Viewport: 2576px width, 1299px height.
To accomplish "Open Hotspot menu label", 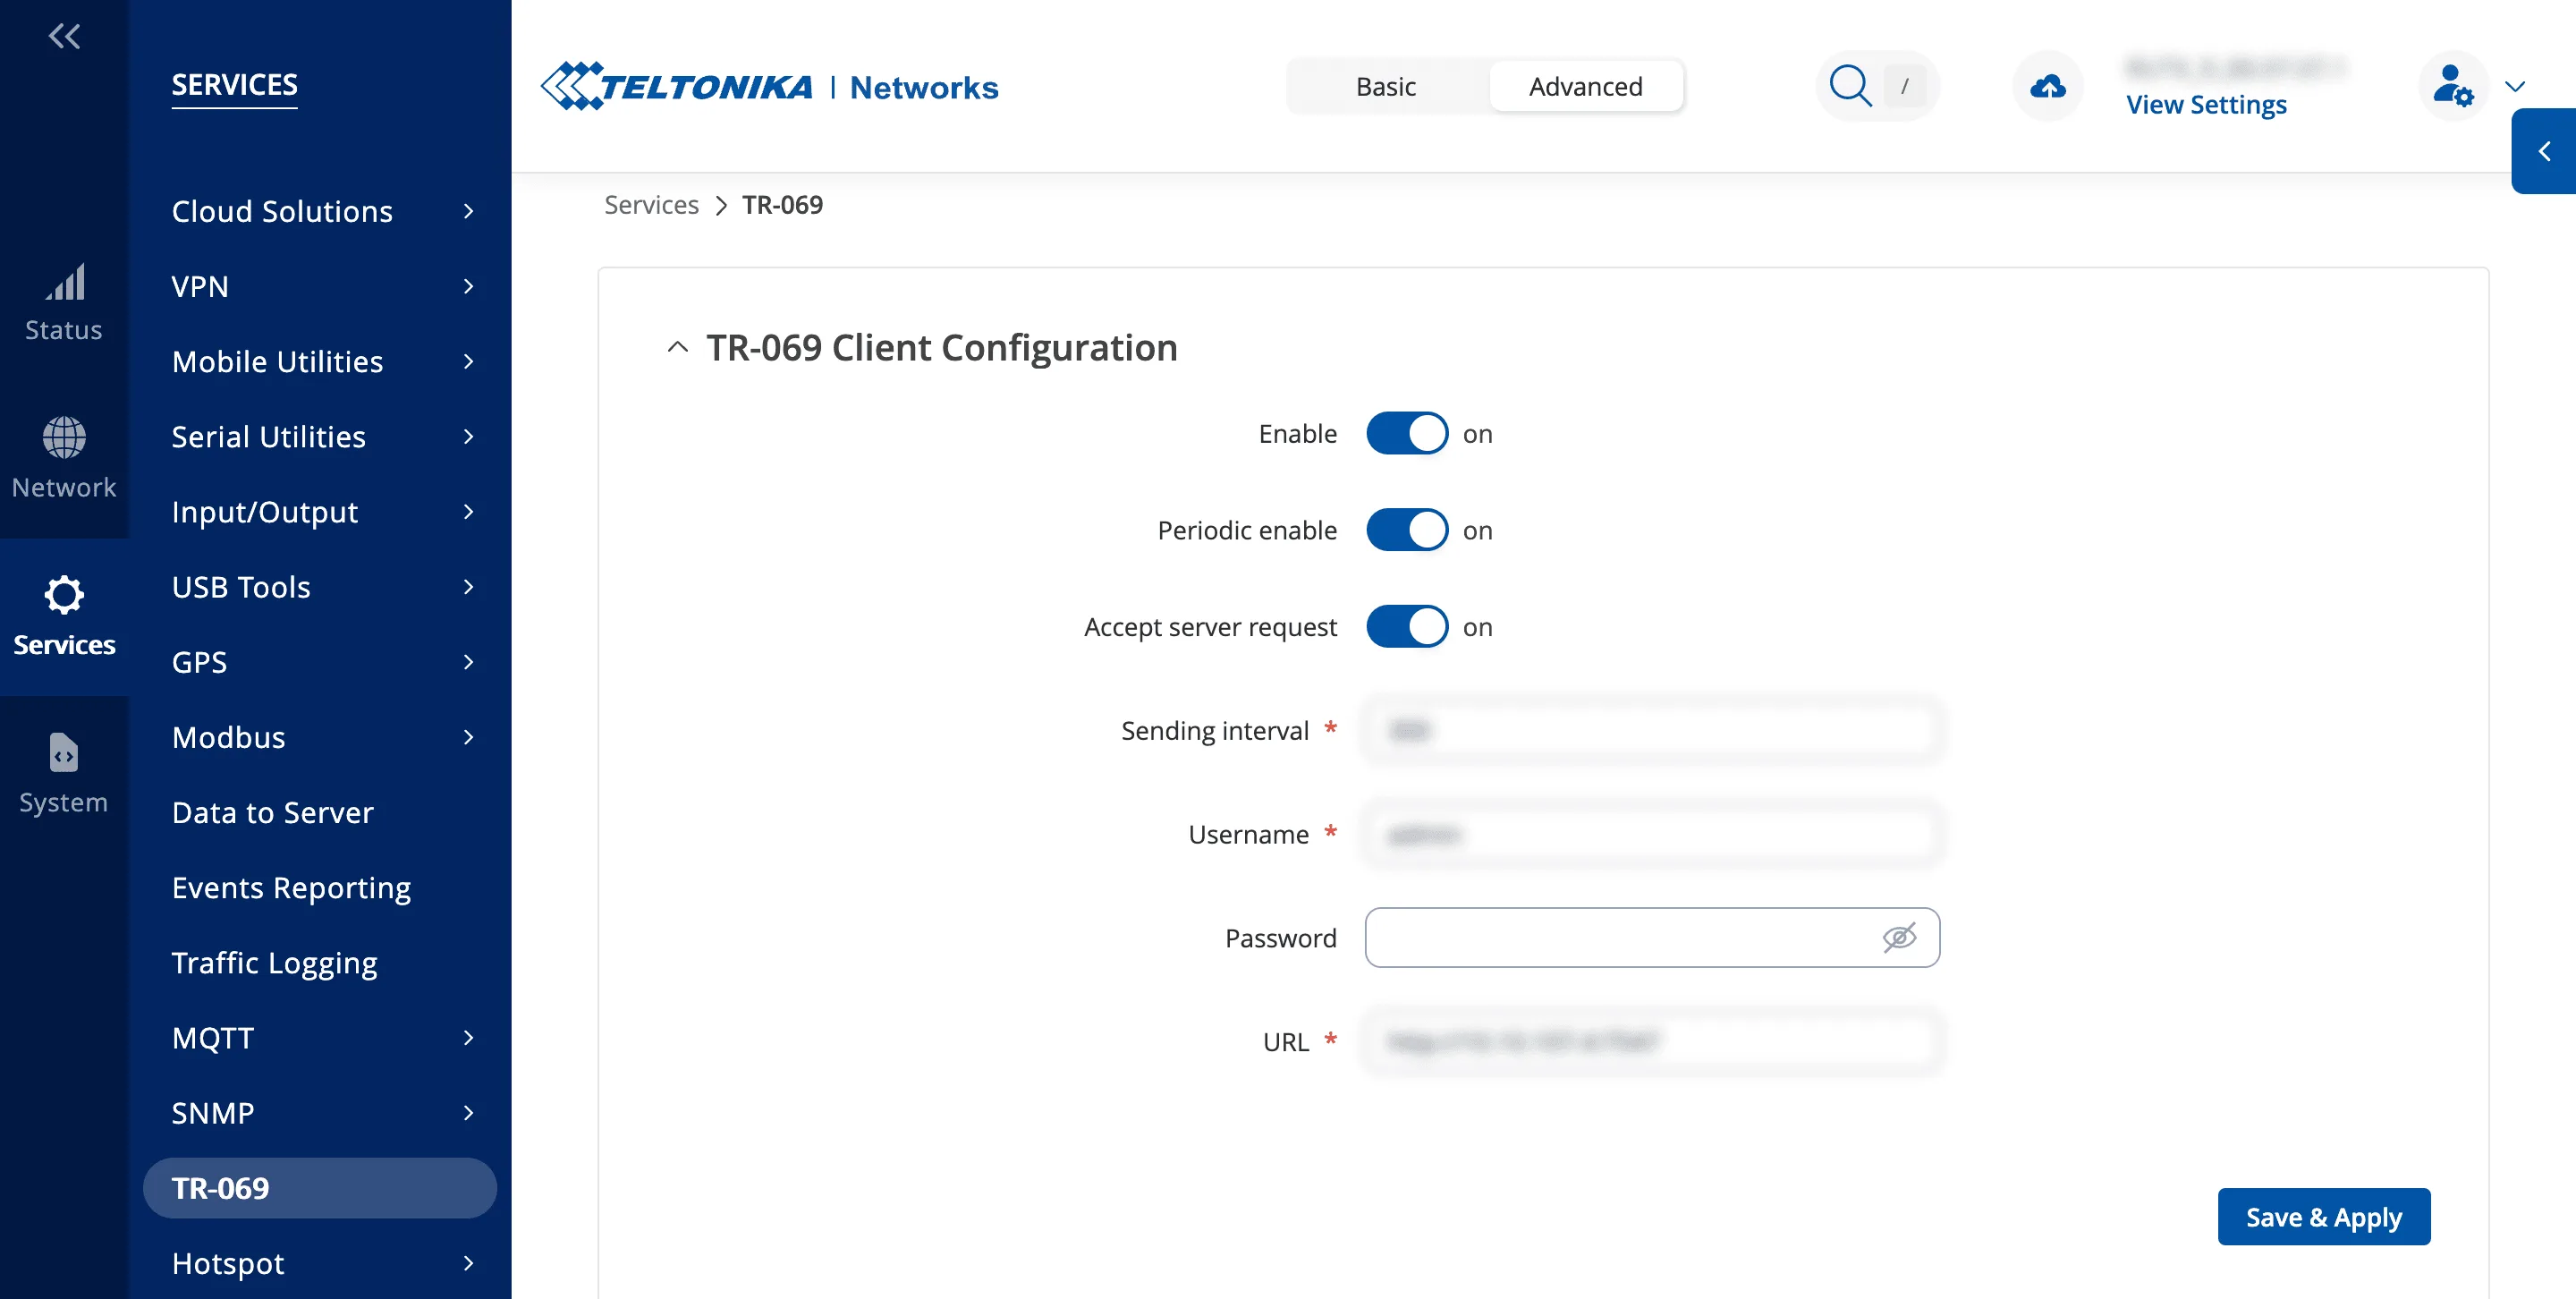I will coord(228,1263).
